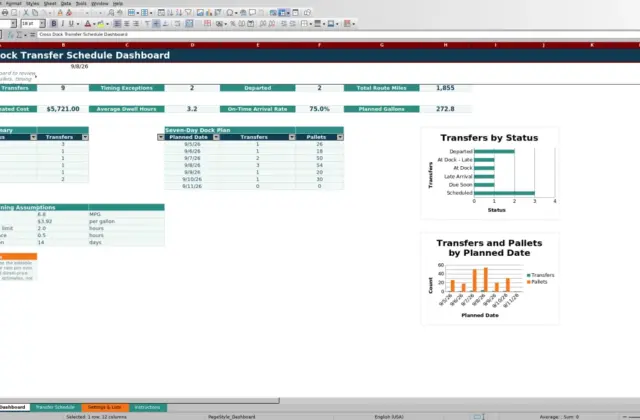640x420 pixels.
Task: Click the Insert Comment icon
Action: [252, 13]
